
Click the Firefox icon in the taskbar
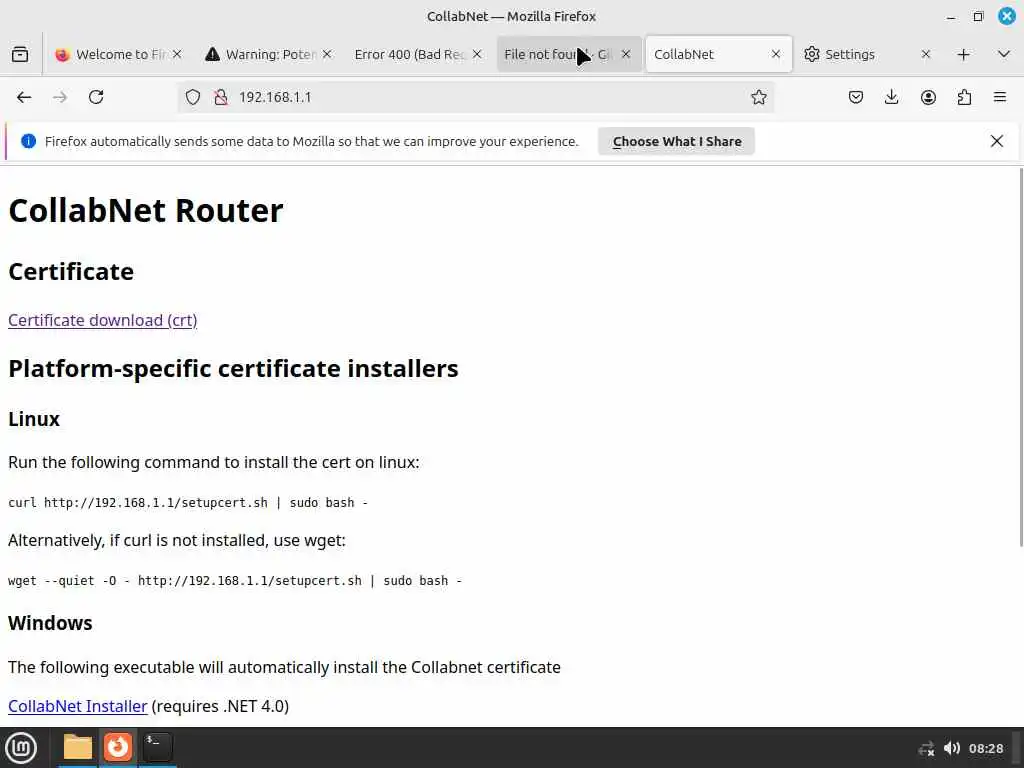click(x=118, y=747)
